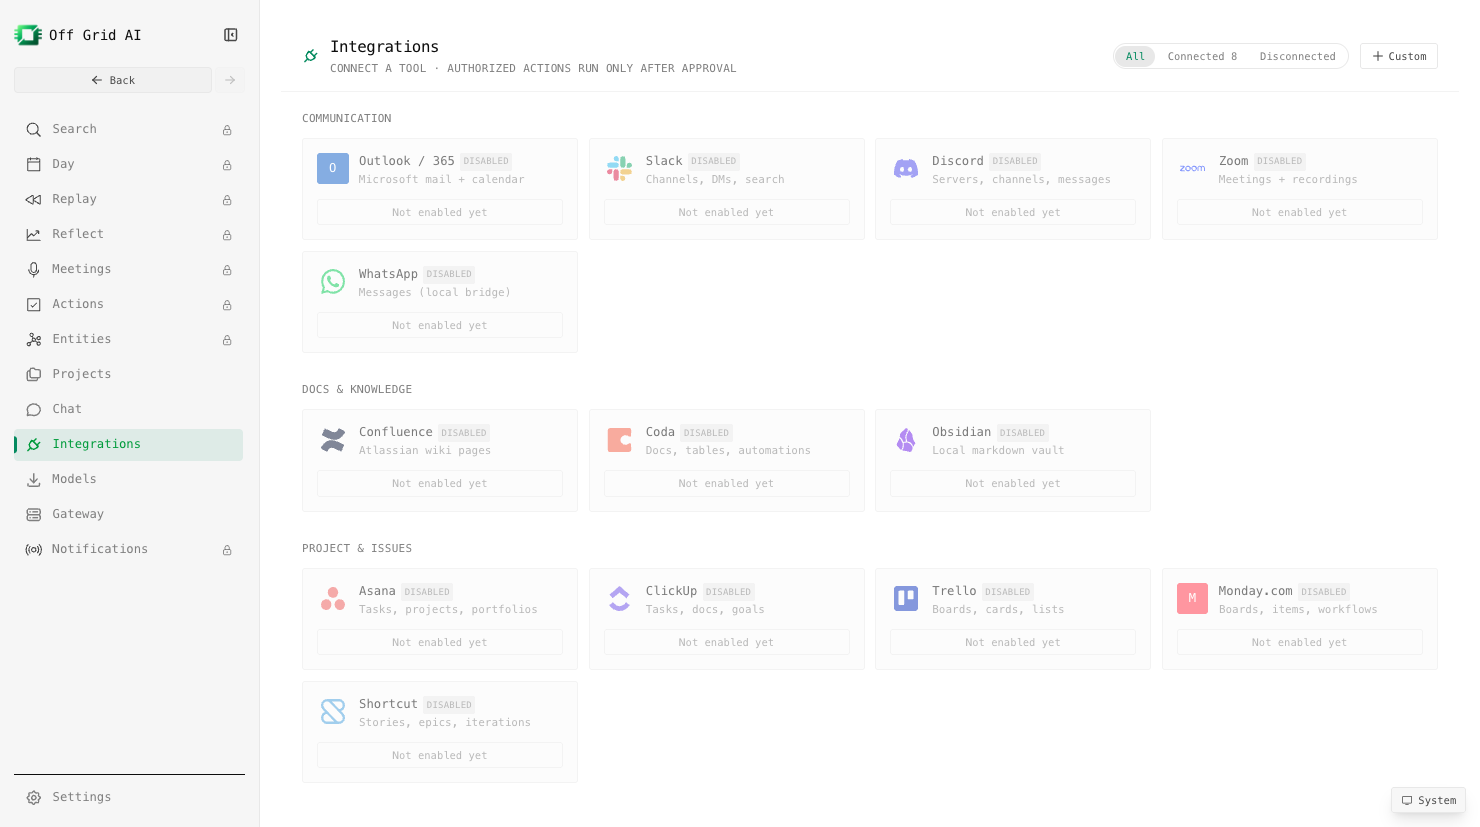Click the lock icon next to Notifications
The width and height of the screenshot is (1480, 827).
point(227,550)
